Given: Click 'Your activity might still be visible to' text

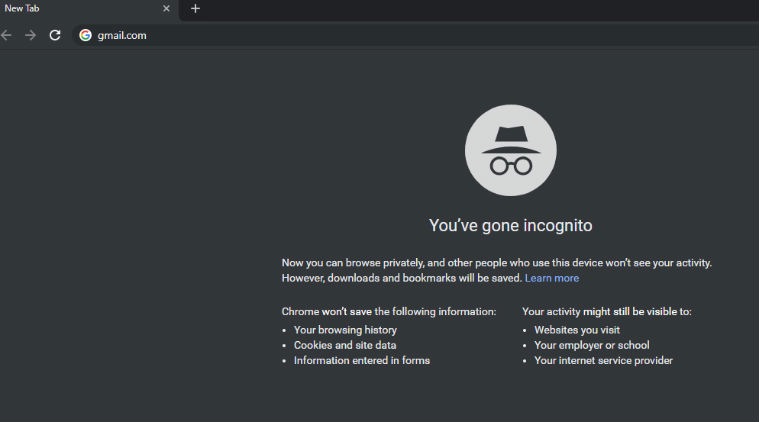Looking at the screenshot, I should pos(607,312).
